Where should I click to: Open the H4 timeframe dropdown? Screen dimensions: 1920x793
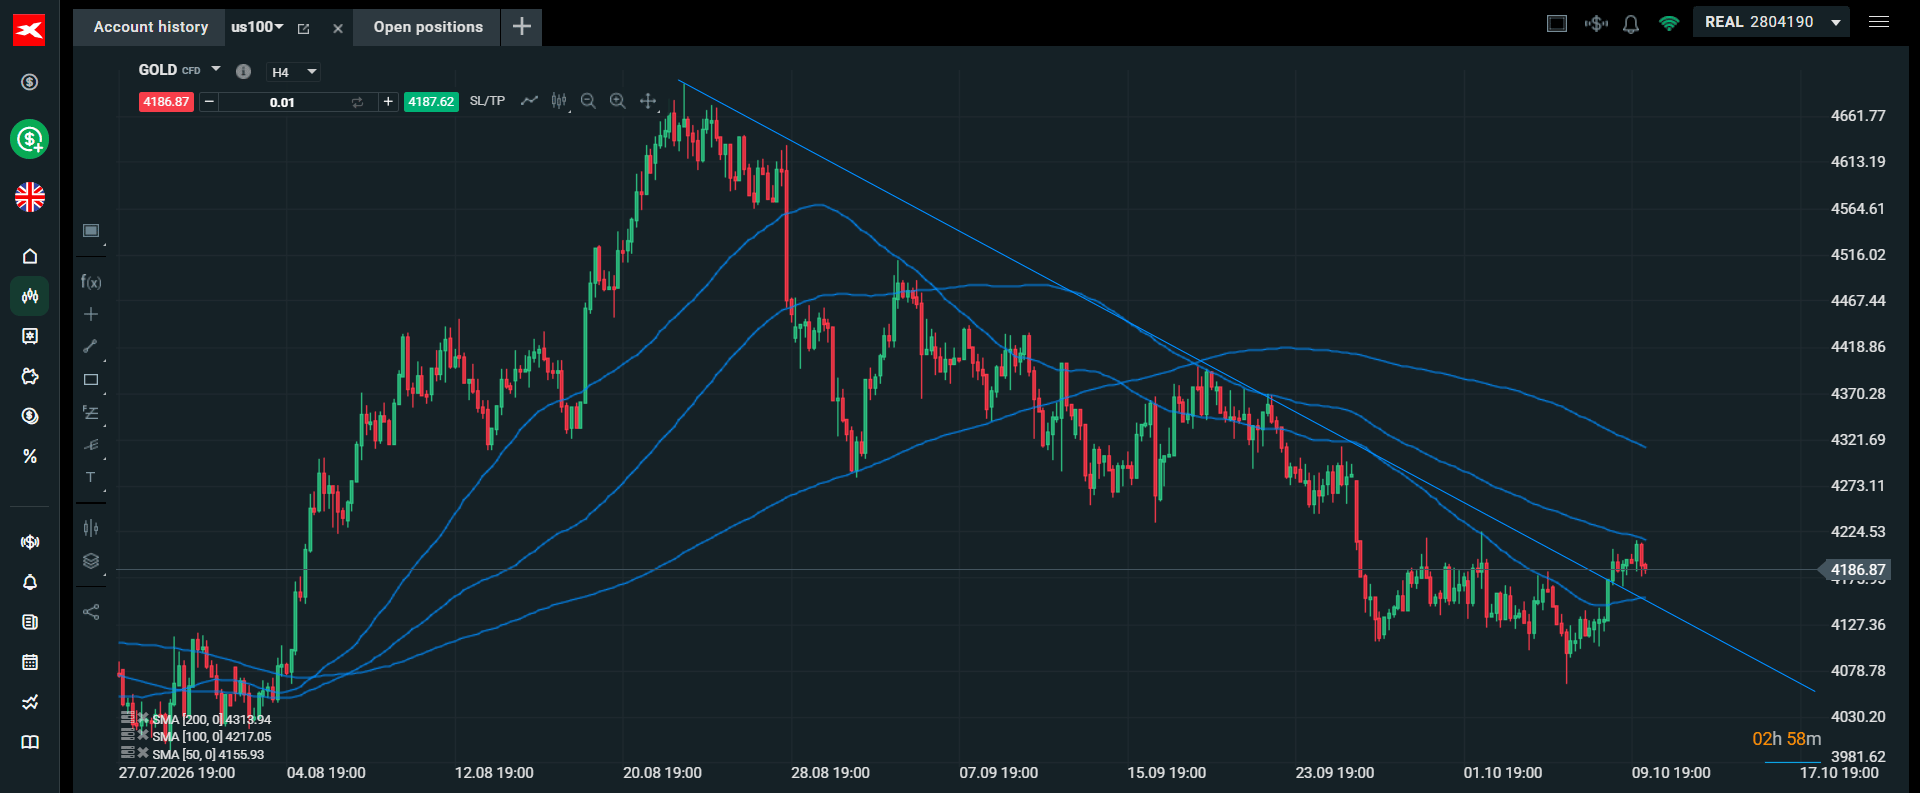(294, 72)
